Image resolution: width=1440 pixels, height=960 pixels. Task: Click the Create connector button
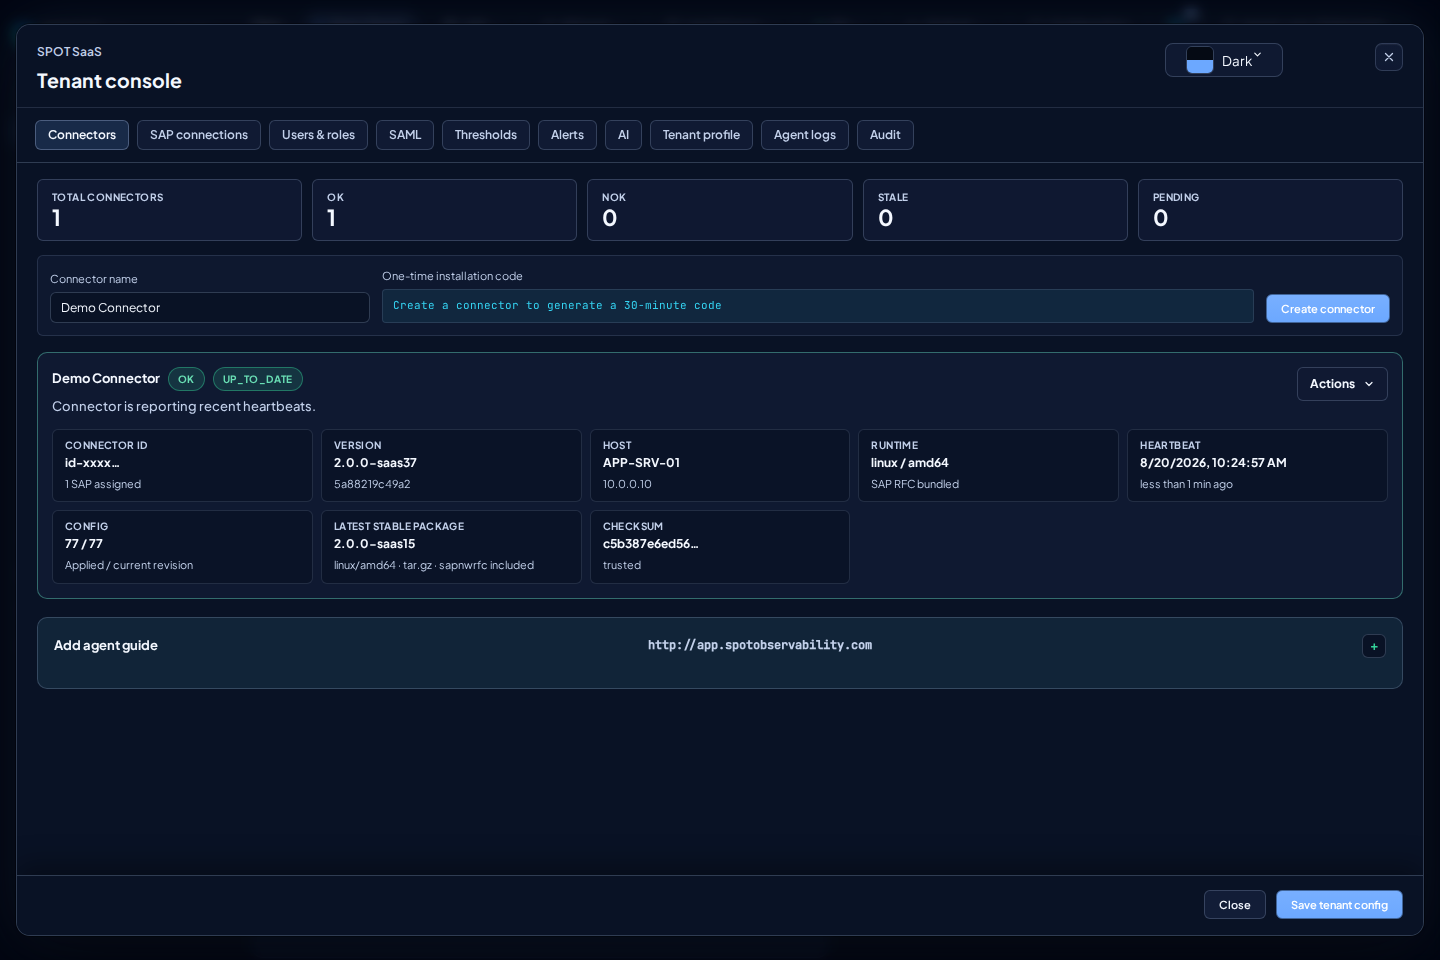[x=1327, y=309]
